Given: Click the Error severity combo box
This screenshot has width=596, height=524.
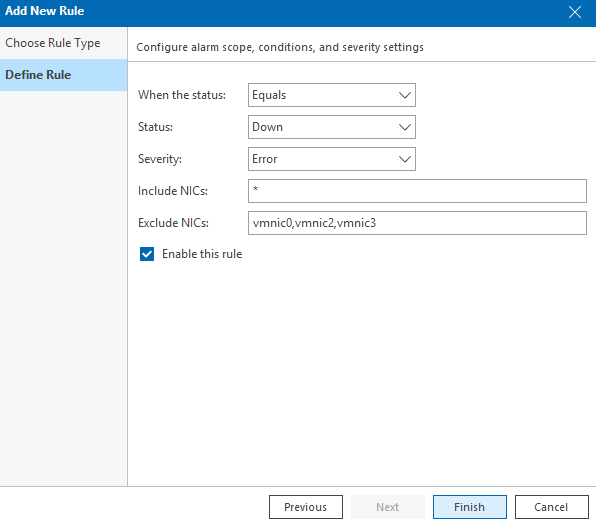Looking at the screenshot, I should tap(331, 159).
